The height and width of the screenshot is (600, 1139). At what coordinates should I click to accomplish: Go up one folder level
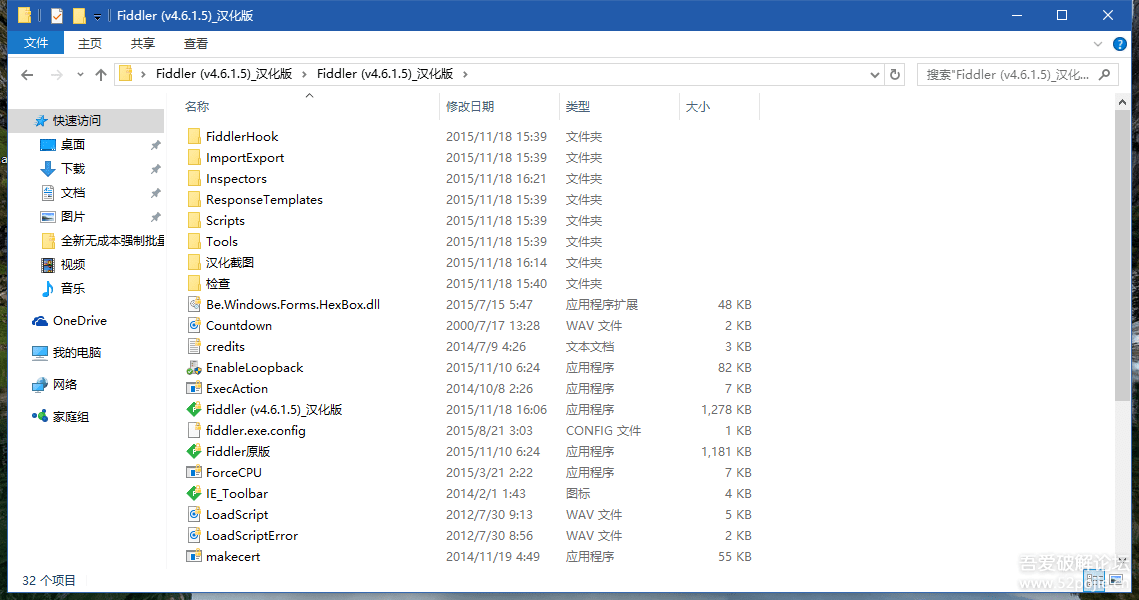point(101,75)
